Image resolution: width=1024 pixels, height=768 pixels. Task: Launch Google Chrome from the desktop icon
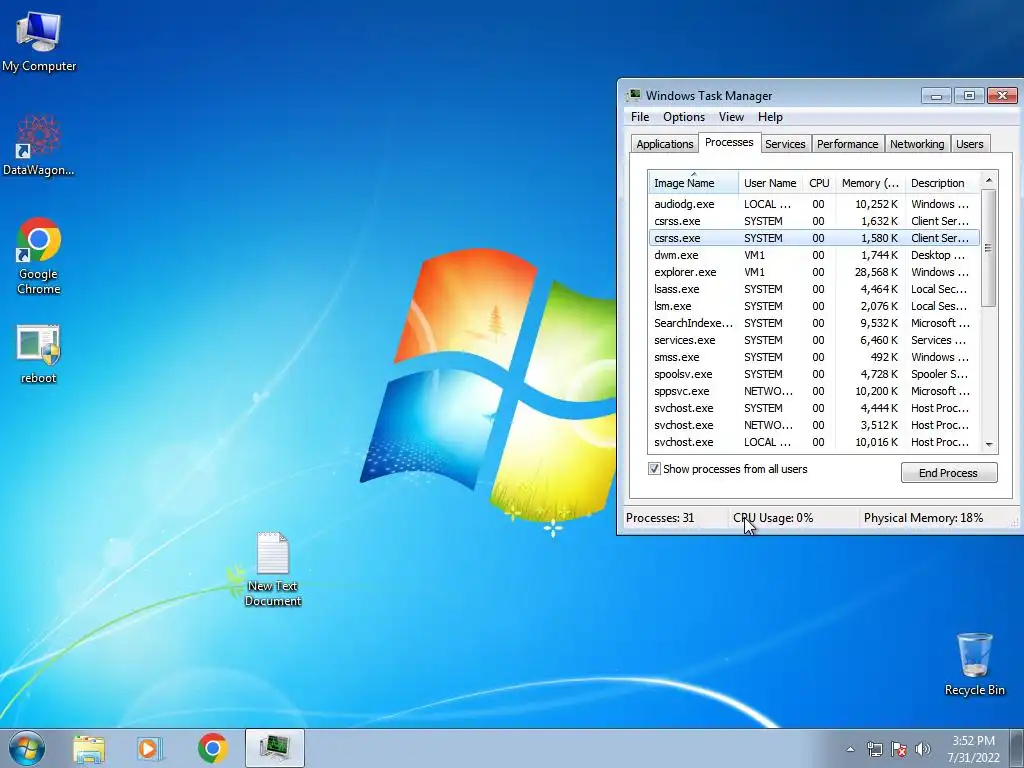tap(39, 256)
